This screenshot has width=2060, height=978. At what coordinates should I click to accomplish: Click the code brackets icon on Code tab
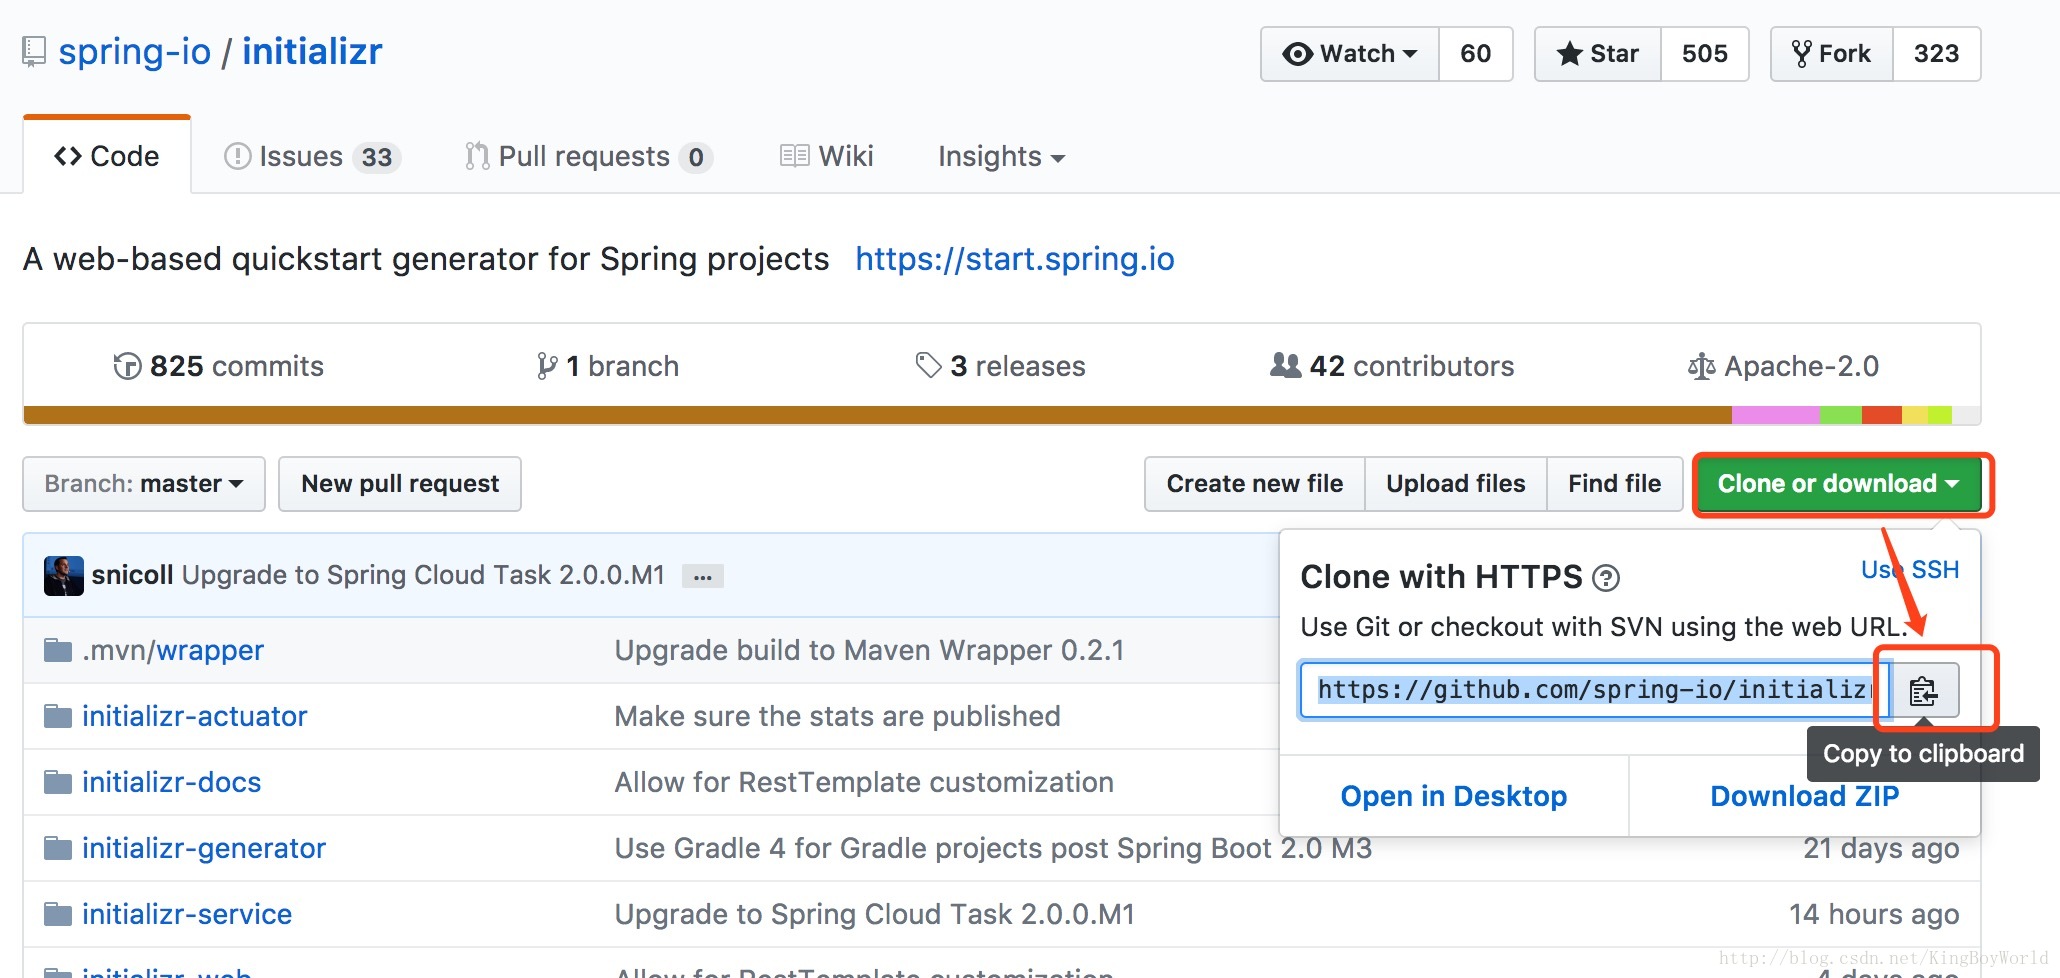pos(68,156)
